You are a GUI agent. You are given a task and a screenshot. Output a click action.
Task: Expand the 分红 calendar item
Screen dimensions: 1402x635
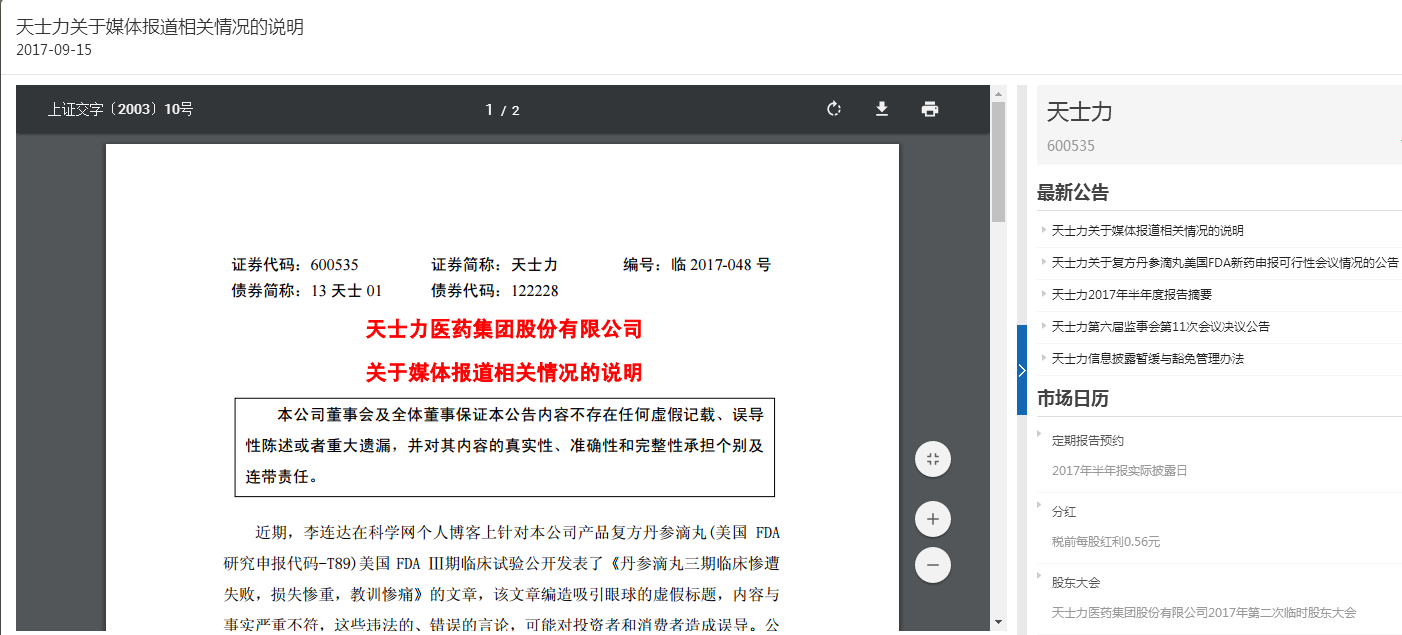click(x=1063, y=512)
